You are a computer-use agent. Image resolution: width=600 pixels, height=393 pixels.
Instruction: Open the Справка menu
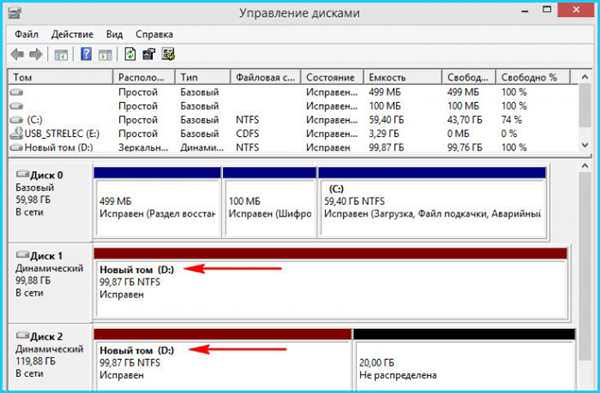click(154, 34)
